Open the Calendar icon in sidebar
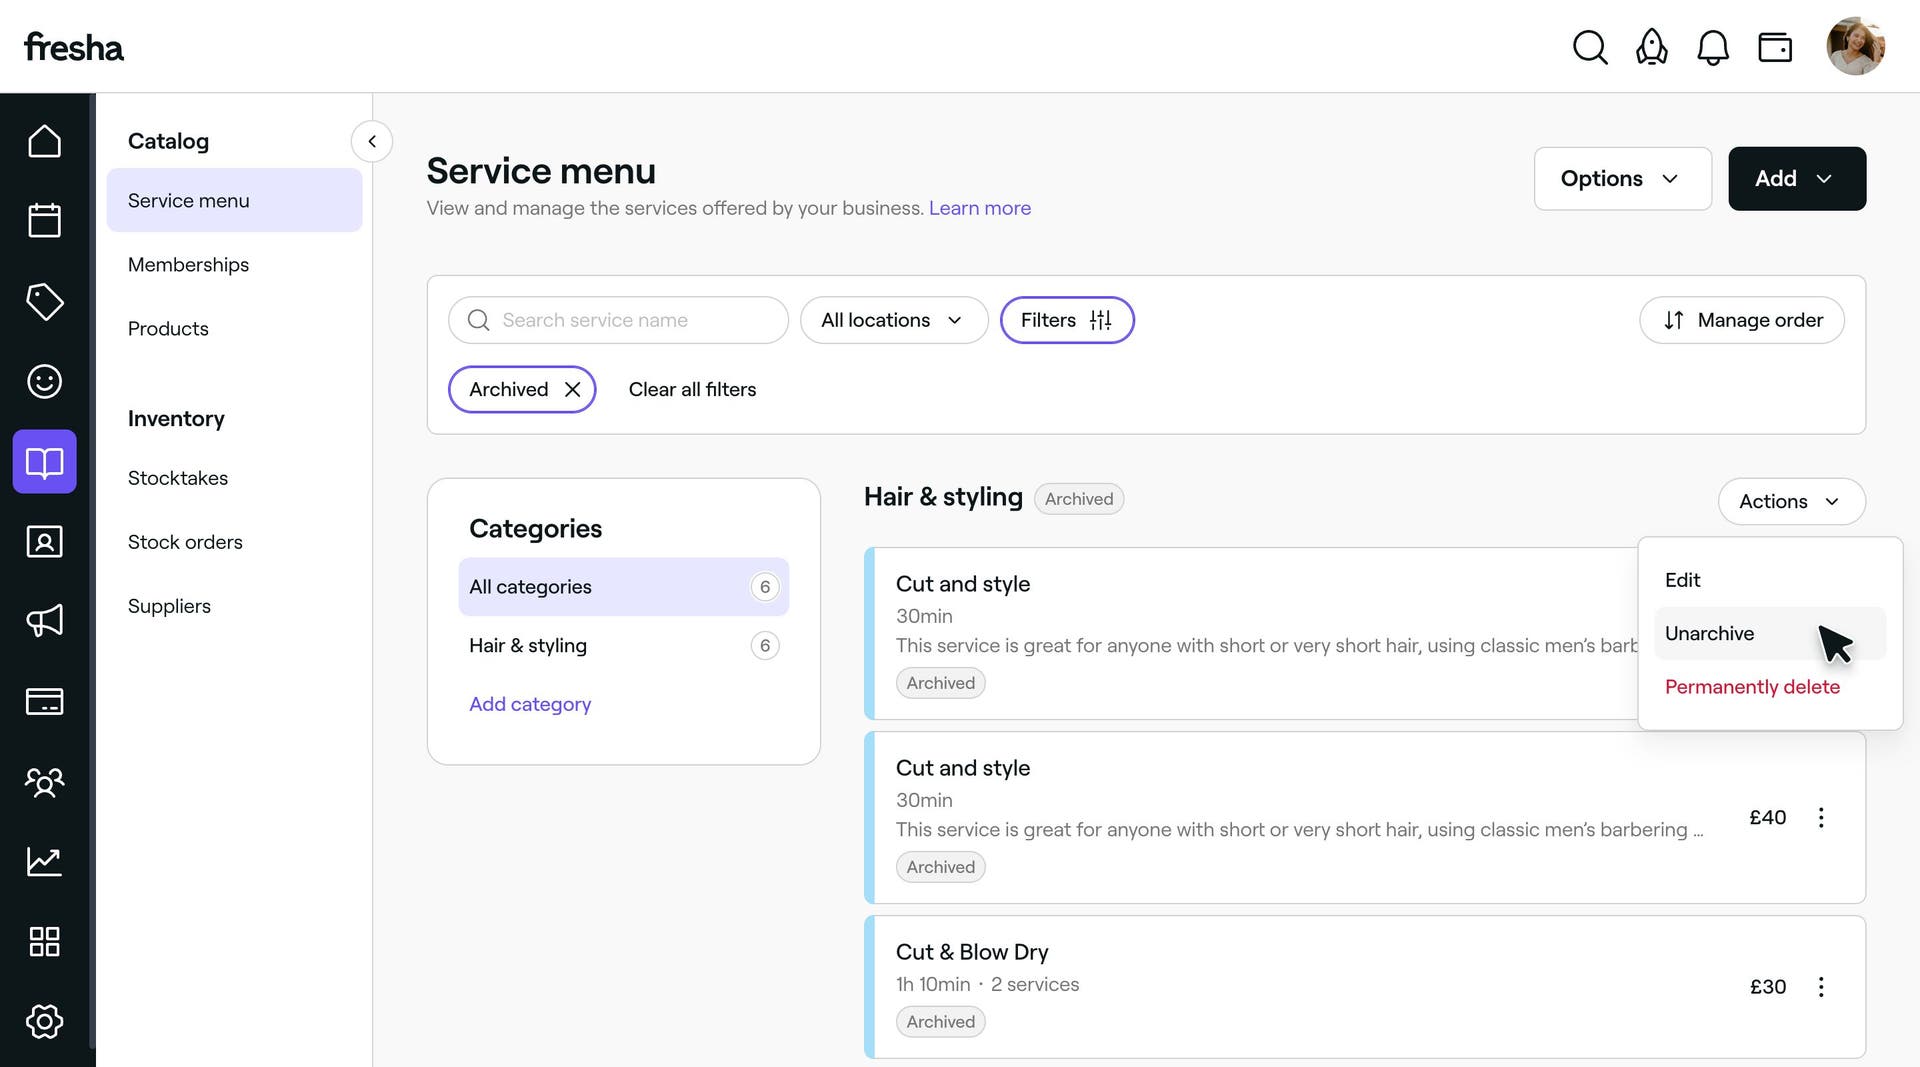Image resolution: width=1920 pixels, height=1067 pixels. point(44,221)
